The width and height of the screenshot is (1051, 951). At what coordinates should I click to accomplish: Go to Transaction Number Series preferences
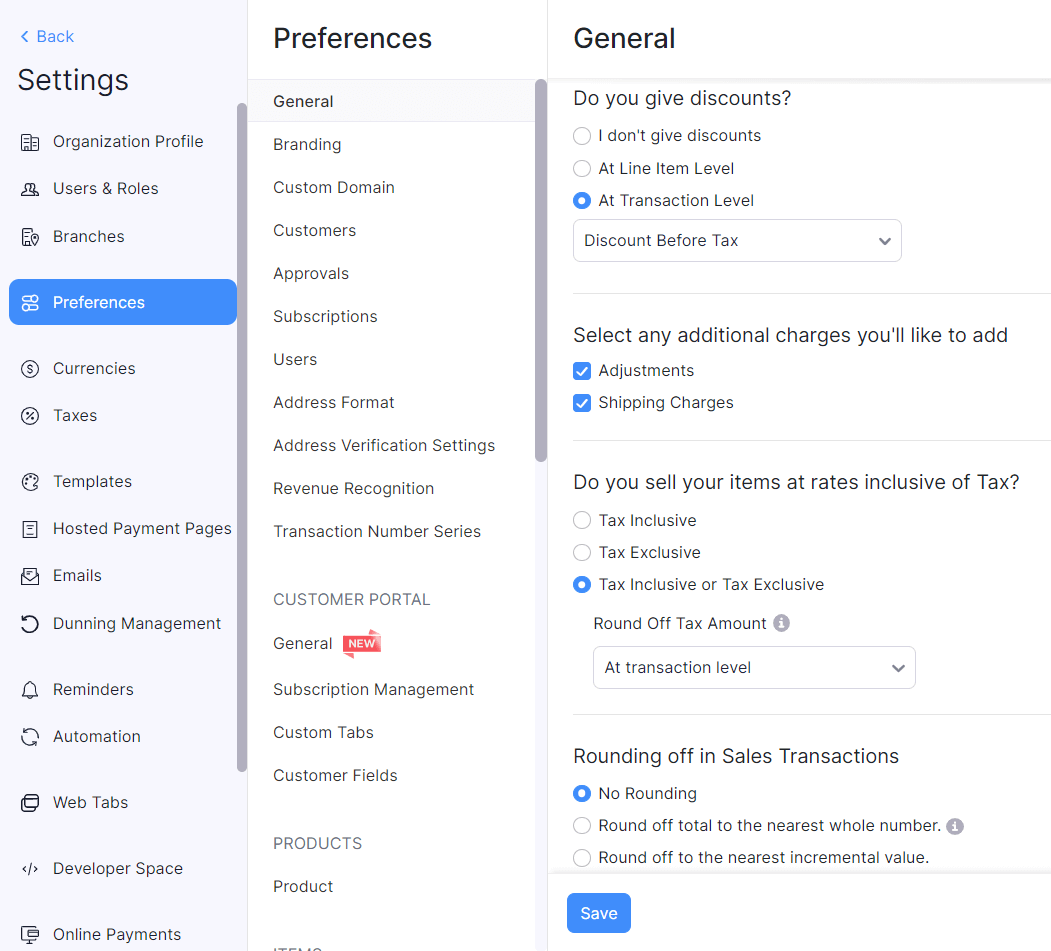point(377,532)
